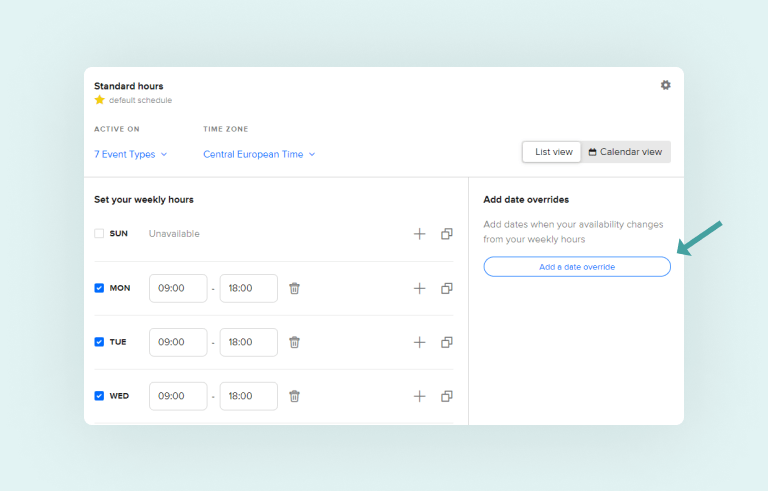Delete Monday's time interval
This screenshot has width=768, height=491.
[294, 288]
